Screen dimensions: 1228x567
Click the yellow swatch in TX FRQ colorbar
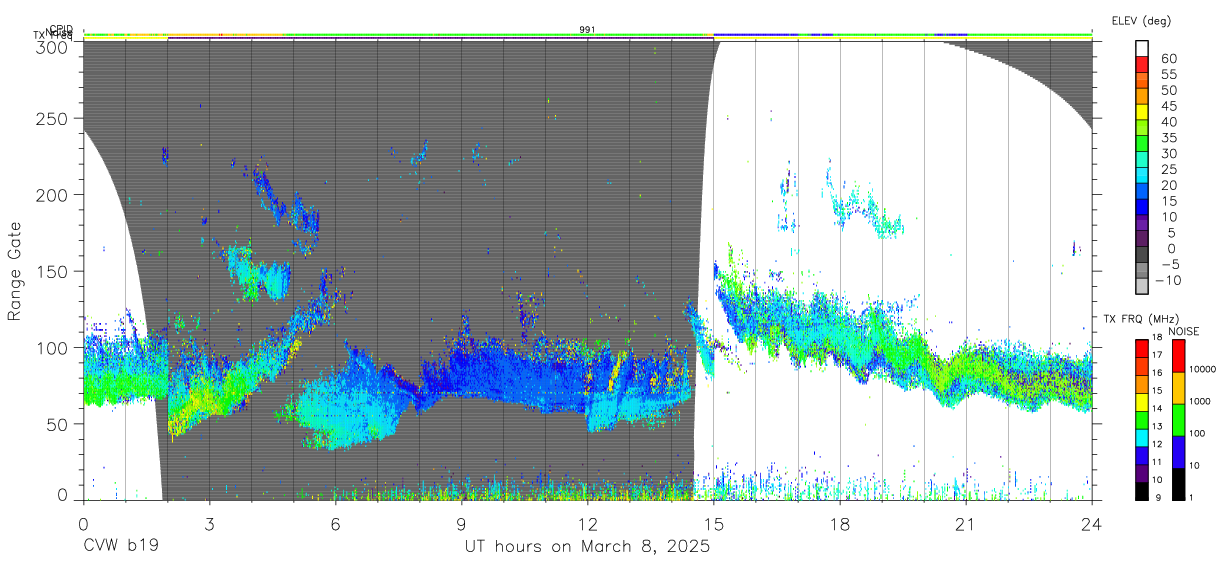1143,403
